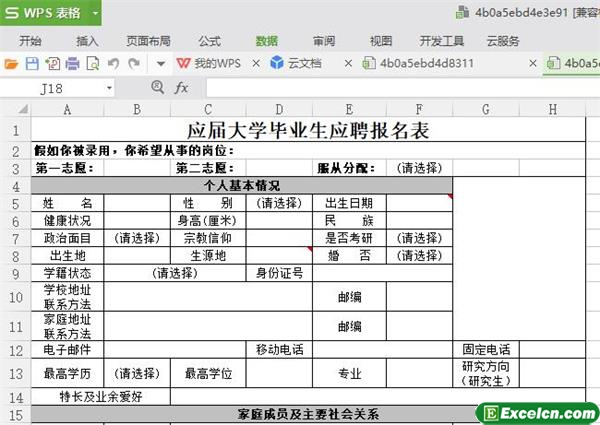Click the 出生日期 label cell

click(349, 203)
